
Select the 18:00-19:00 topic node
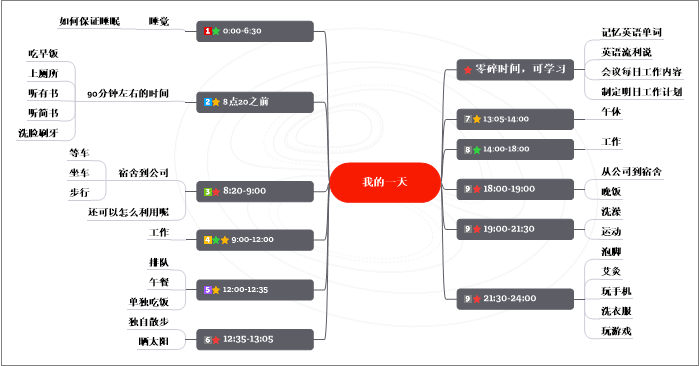click(x=515, y=189)
